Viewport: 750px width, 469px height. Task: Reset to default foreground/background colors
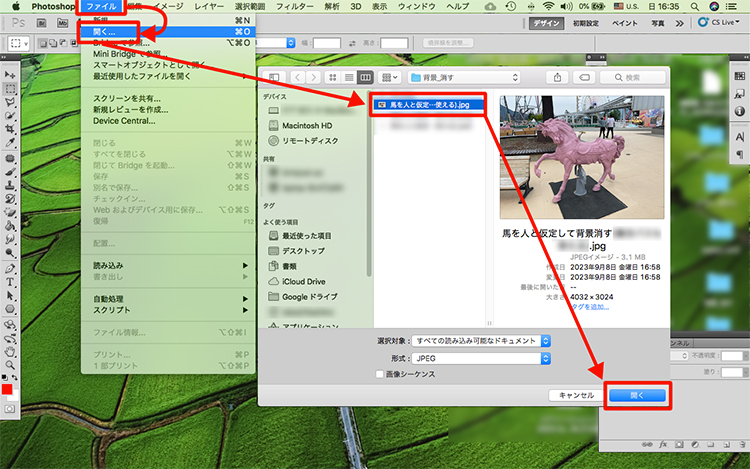[5, 378]
